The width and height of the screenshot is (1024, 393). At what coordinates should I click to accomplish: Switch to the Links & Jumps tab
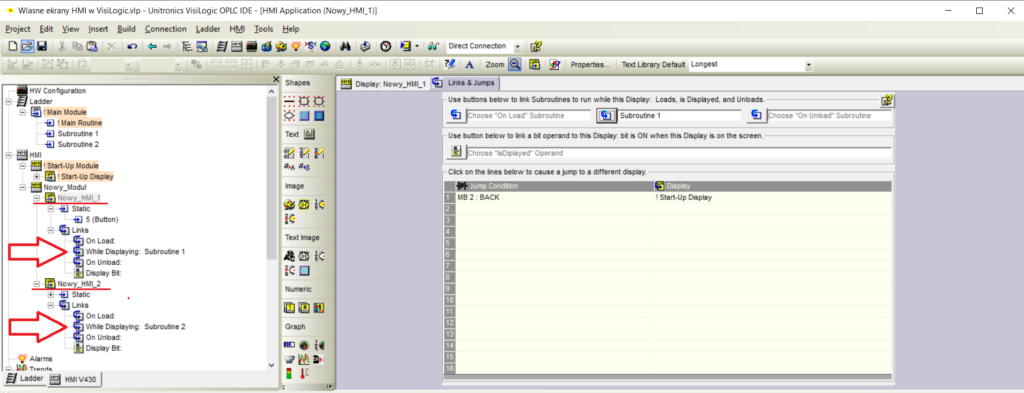pyautogui.click(x=465, y=83)
